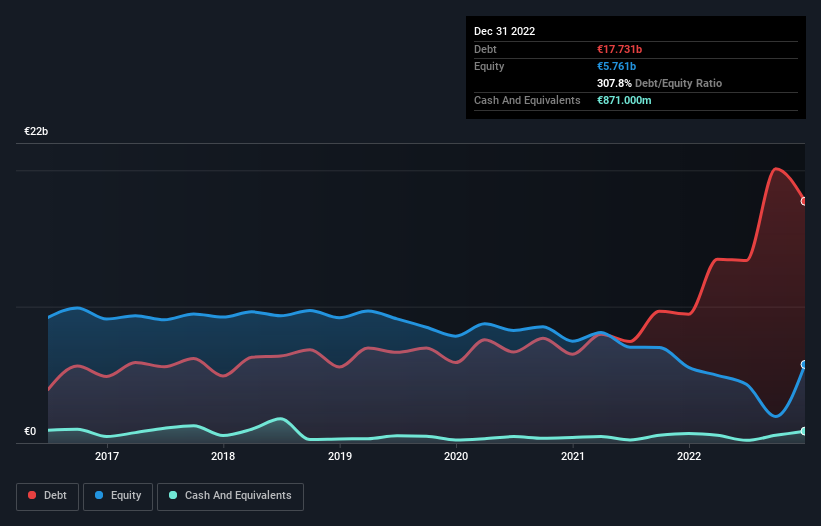Select the 2019 x-axis label
821x526 pixels.
tap(340, 456)
